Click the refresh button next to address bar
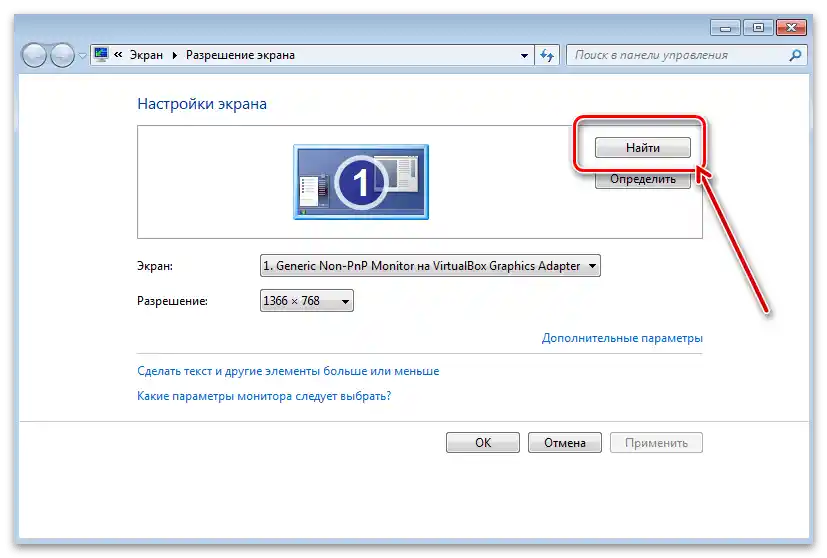827x558 pixels. 547,55
